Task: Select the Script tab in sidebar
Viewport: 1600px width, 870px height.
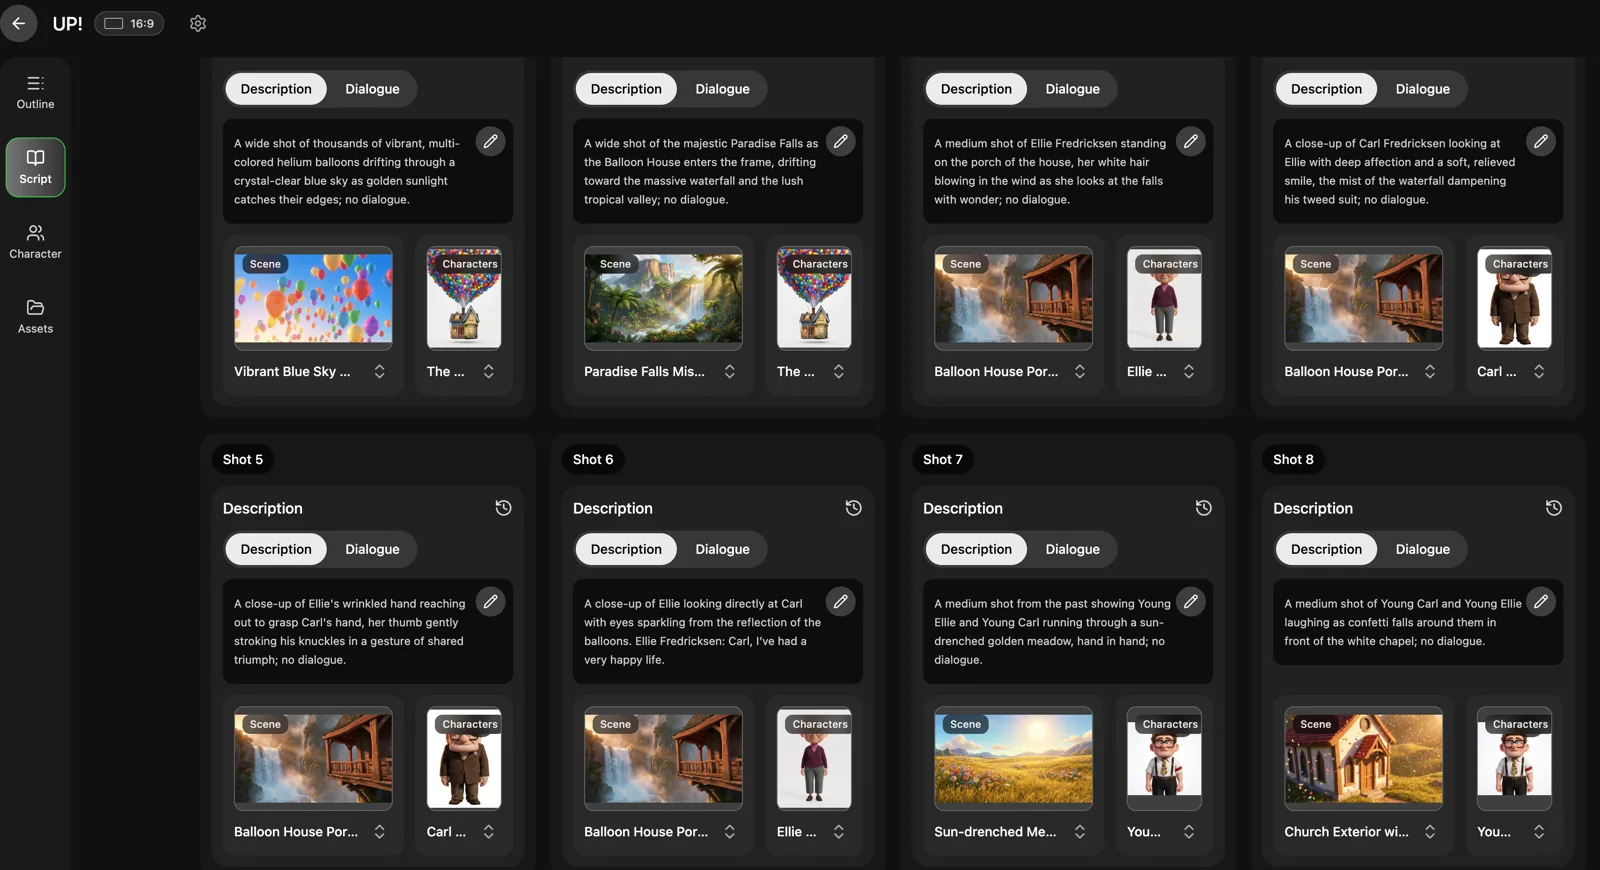Action: (x=35, y=167)
